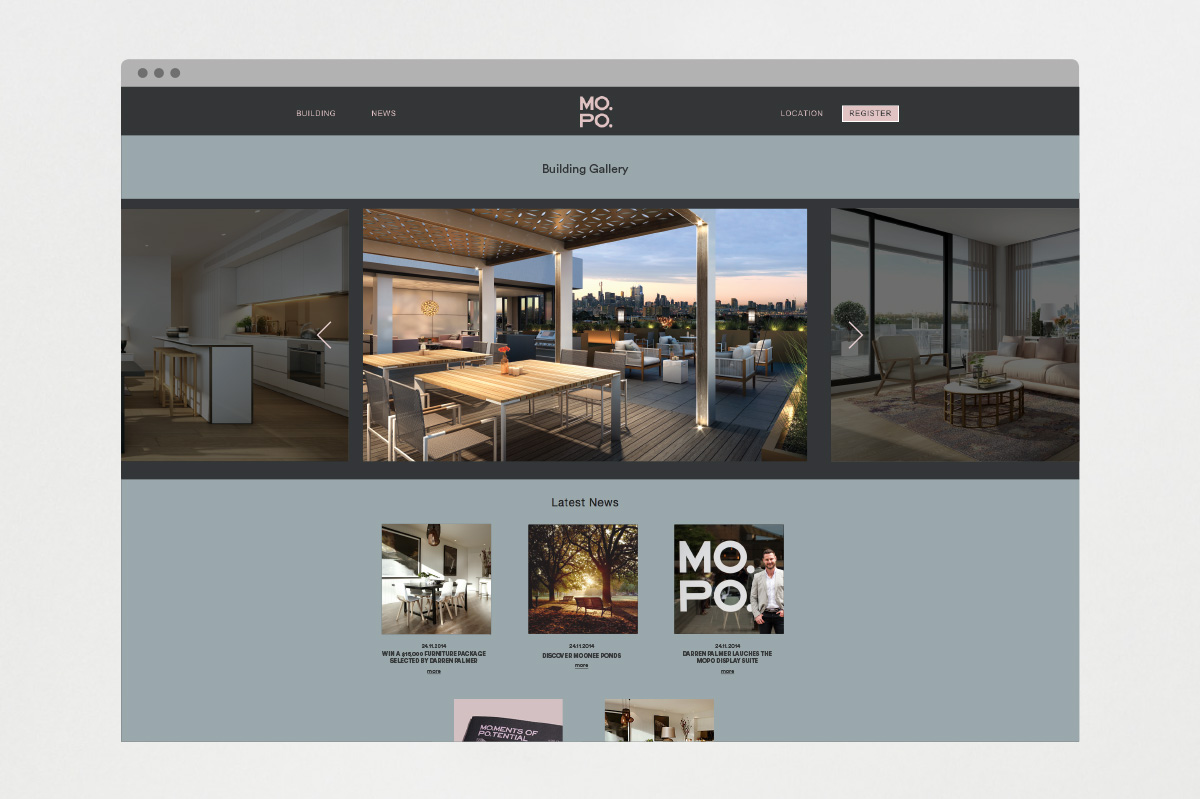This screenshot has height=799, width=1200.
Task: Click "more" under Darren Palmer article
Action: click(727, 672)
